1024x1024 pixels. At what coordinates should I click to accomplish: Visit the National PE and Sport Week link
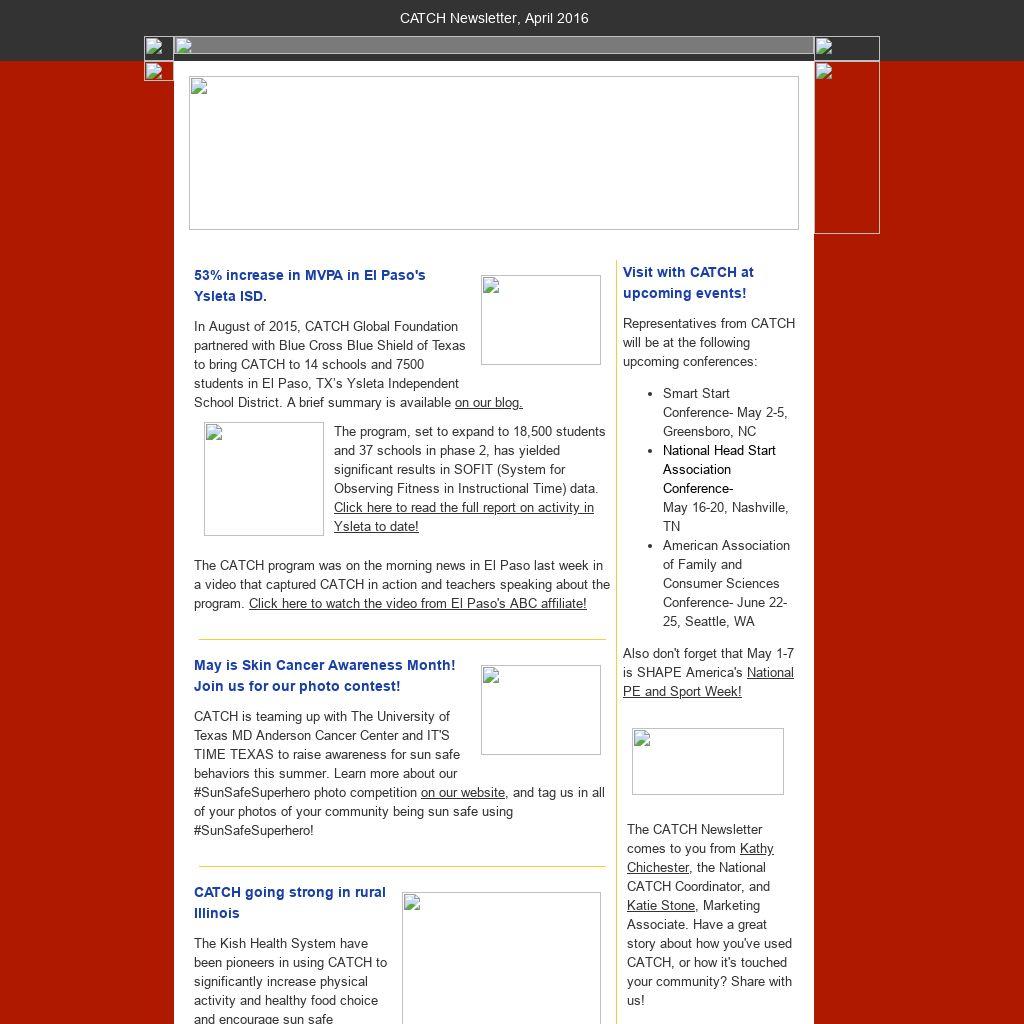tap(708, 682)
